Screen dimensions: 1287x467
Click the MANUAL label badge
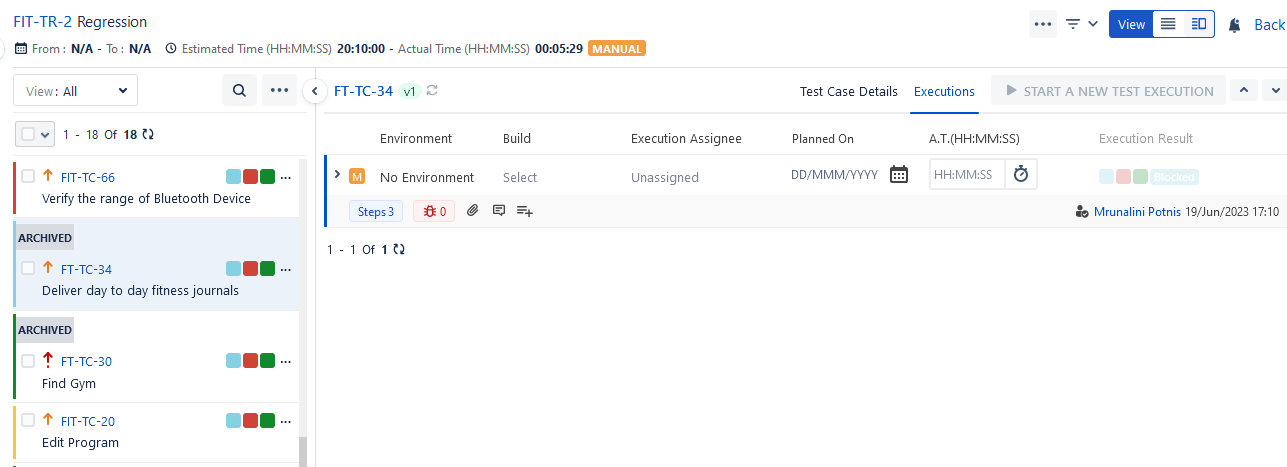pos(617,48)
